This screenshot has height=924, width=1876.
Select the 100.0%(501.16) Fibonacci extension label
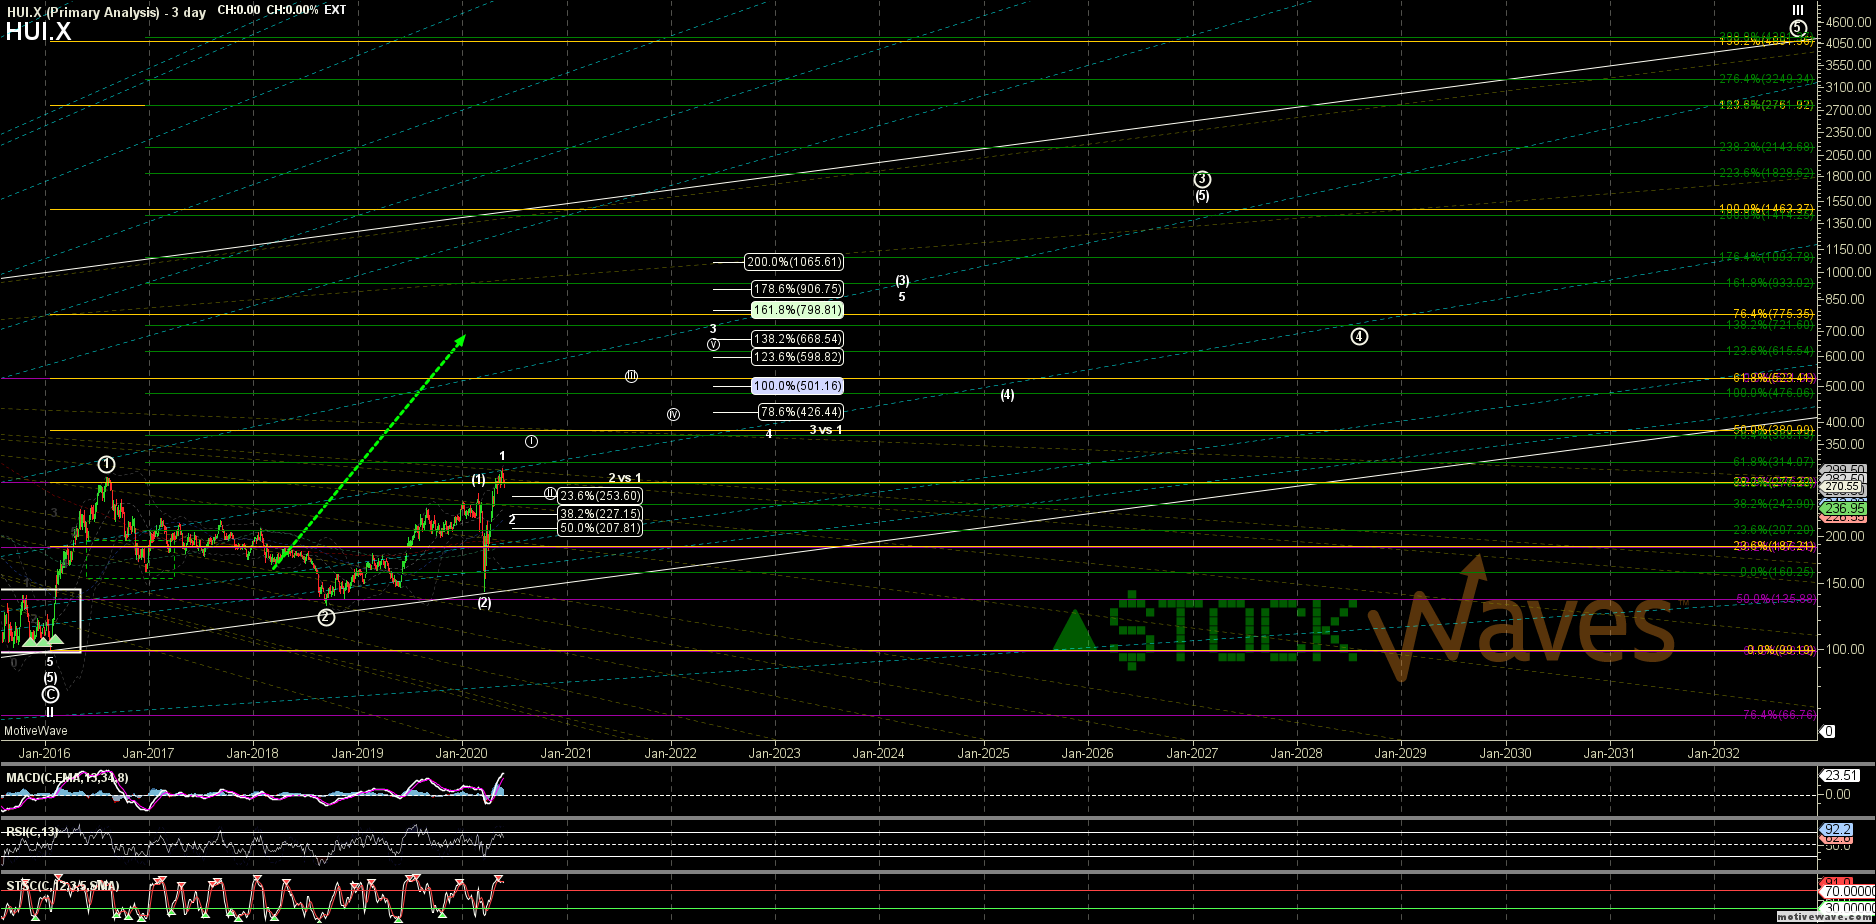tap(797, 386)
